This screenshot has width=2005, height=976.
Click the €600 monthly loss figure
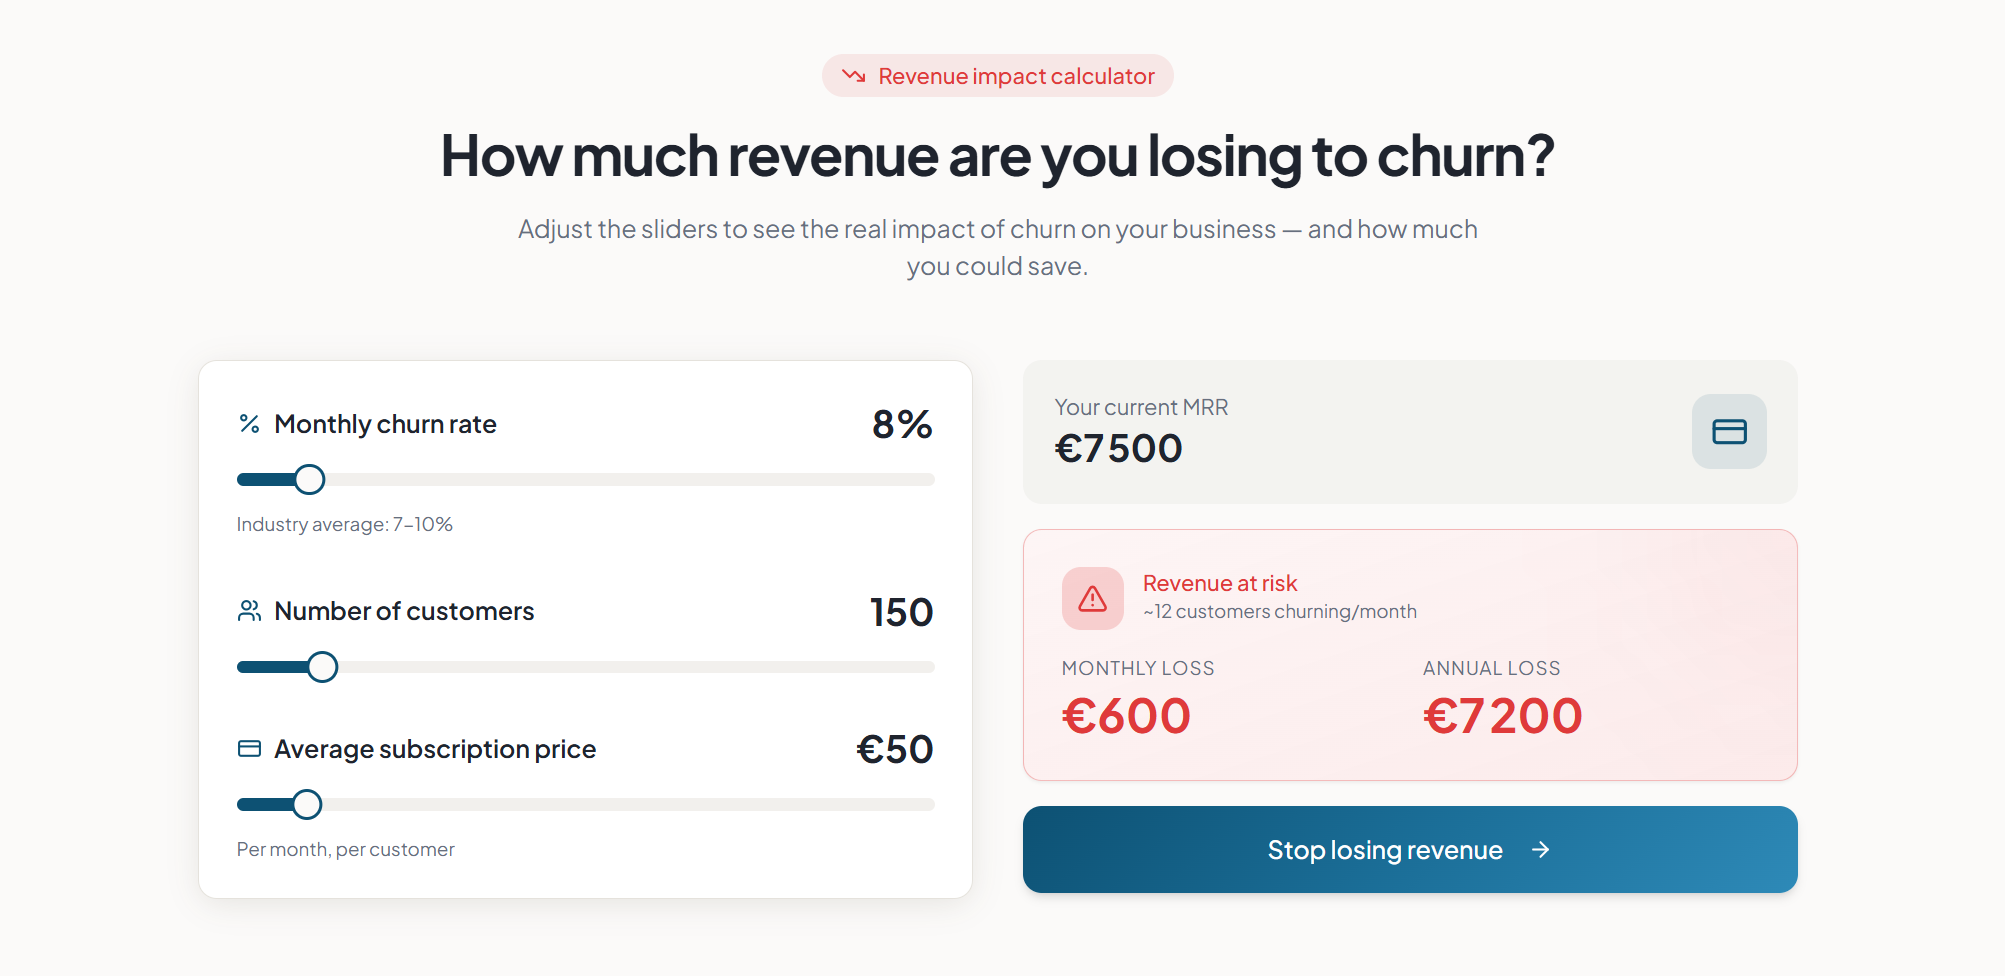click(1127, 716)
